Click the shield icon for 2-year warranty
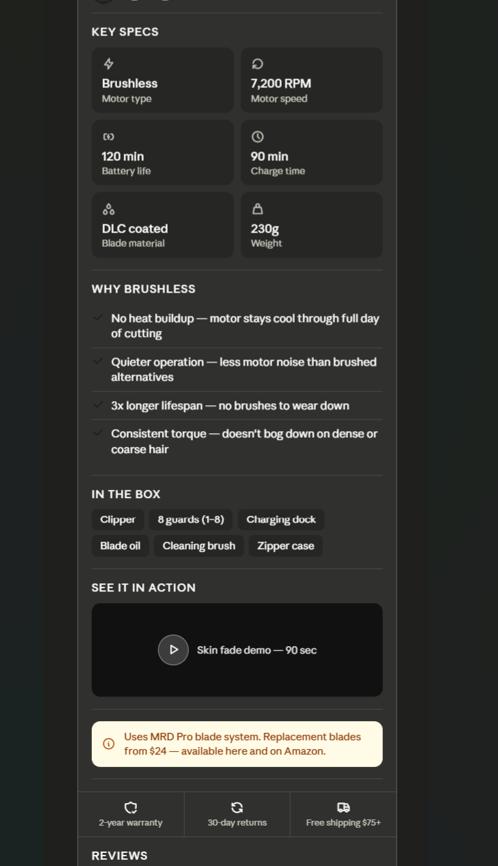 131,807
